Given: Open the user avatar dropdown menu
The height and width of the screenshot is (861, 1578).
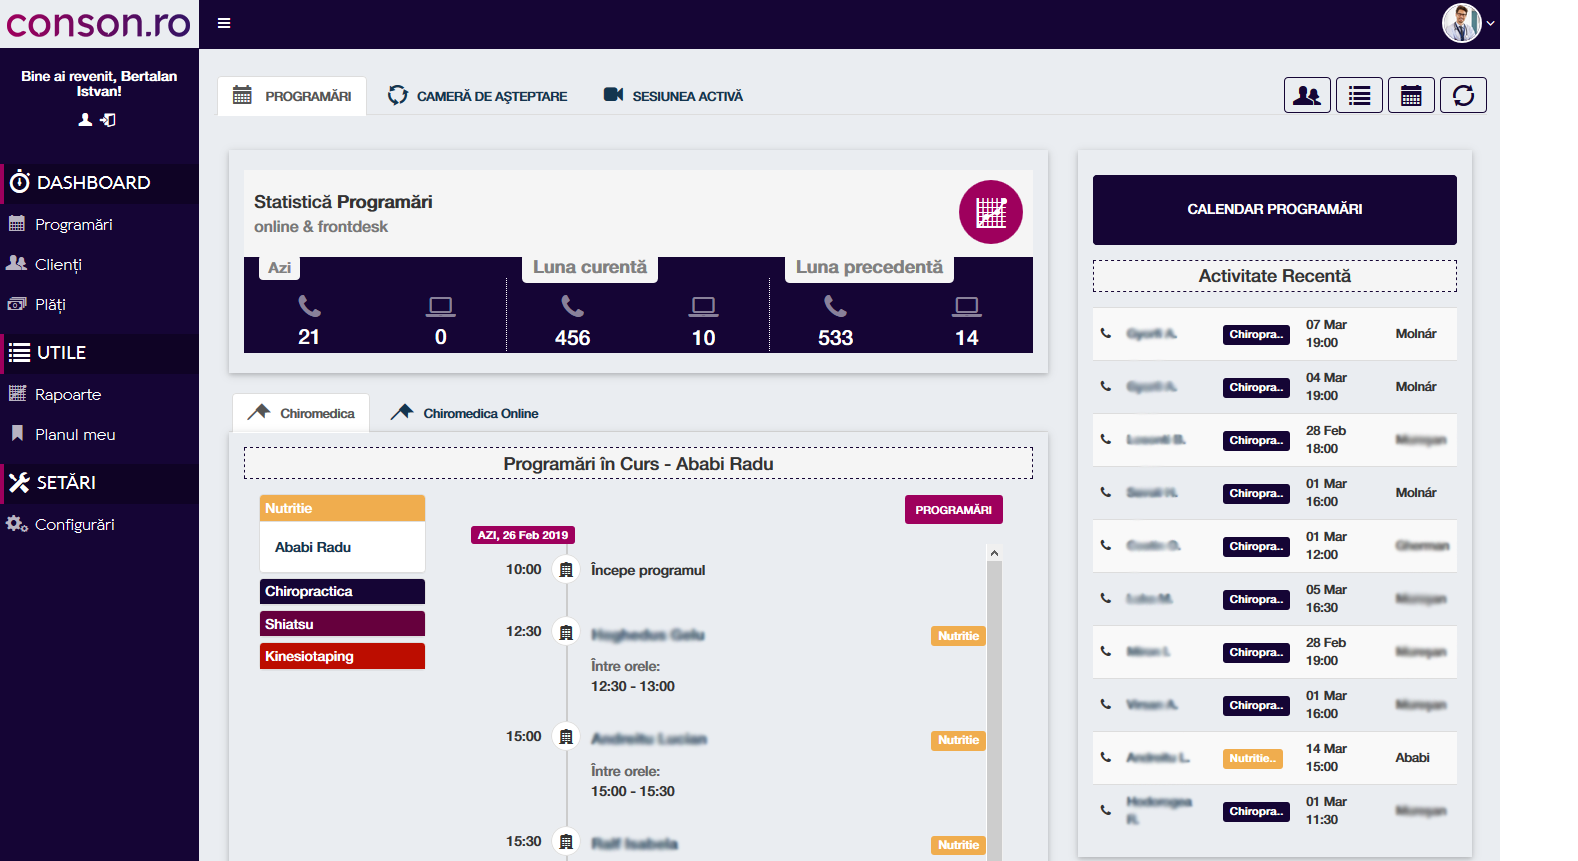Looking at the screenshot, I should click(x=1467, y=23).
